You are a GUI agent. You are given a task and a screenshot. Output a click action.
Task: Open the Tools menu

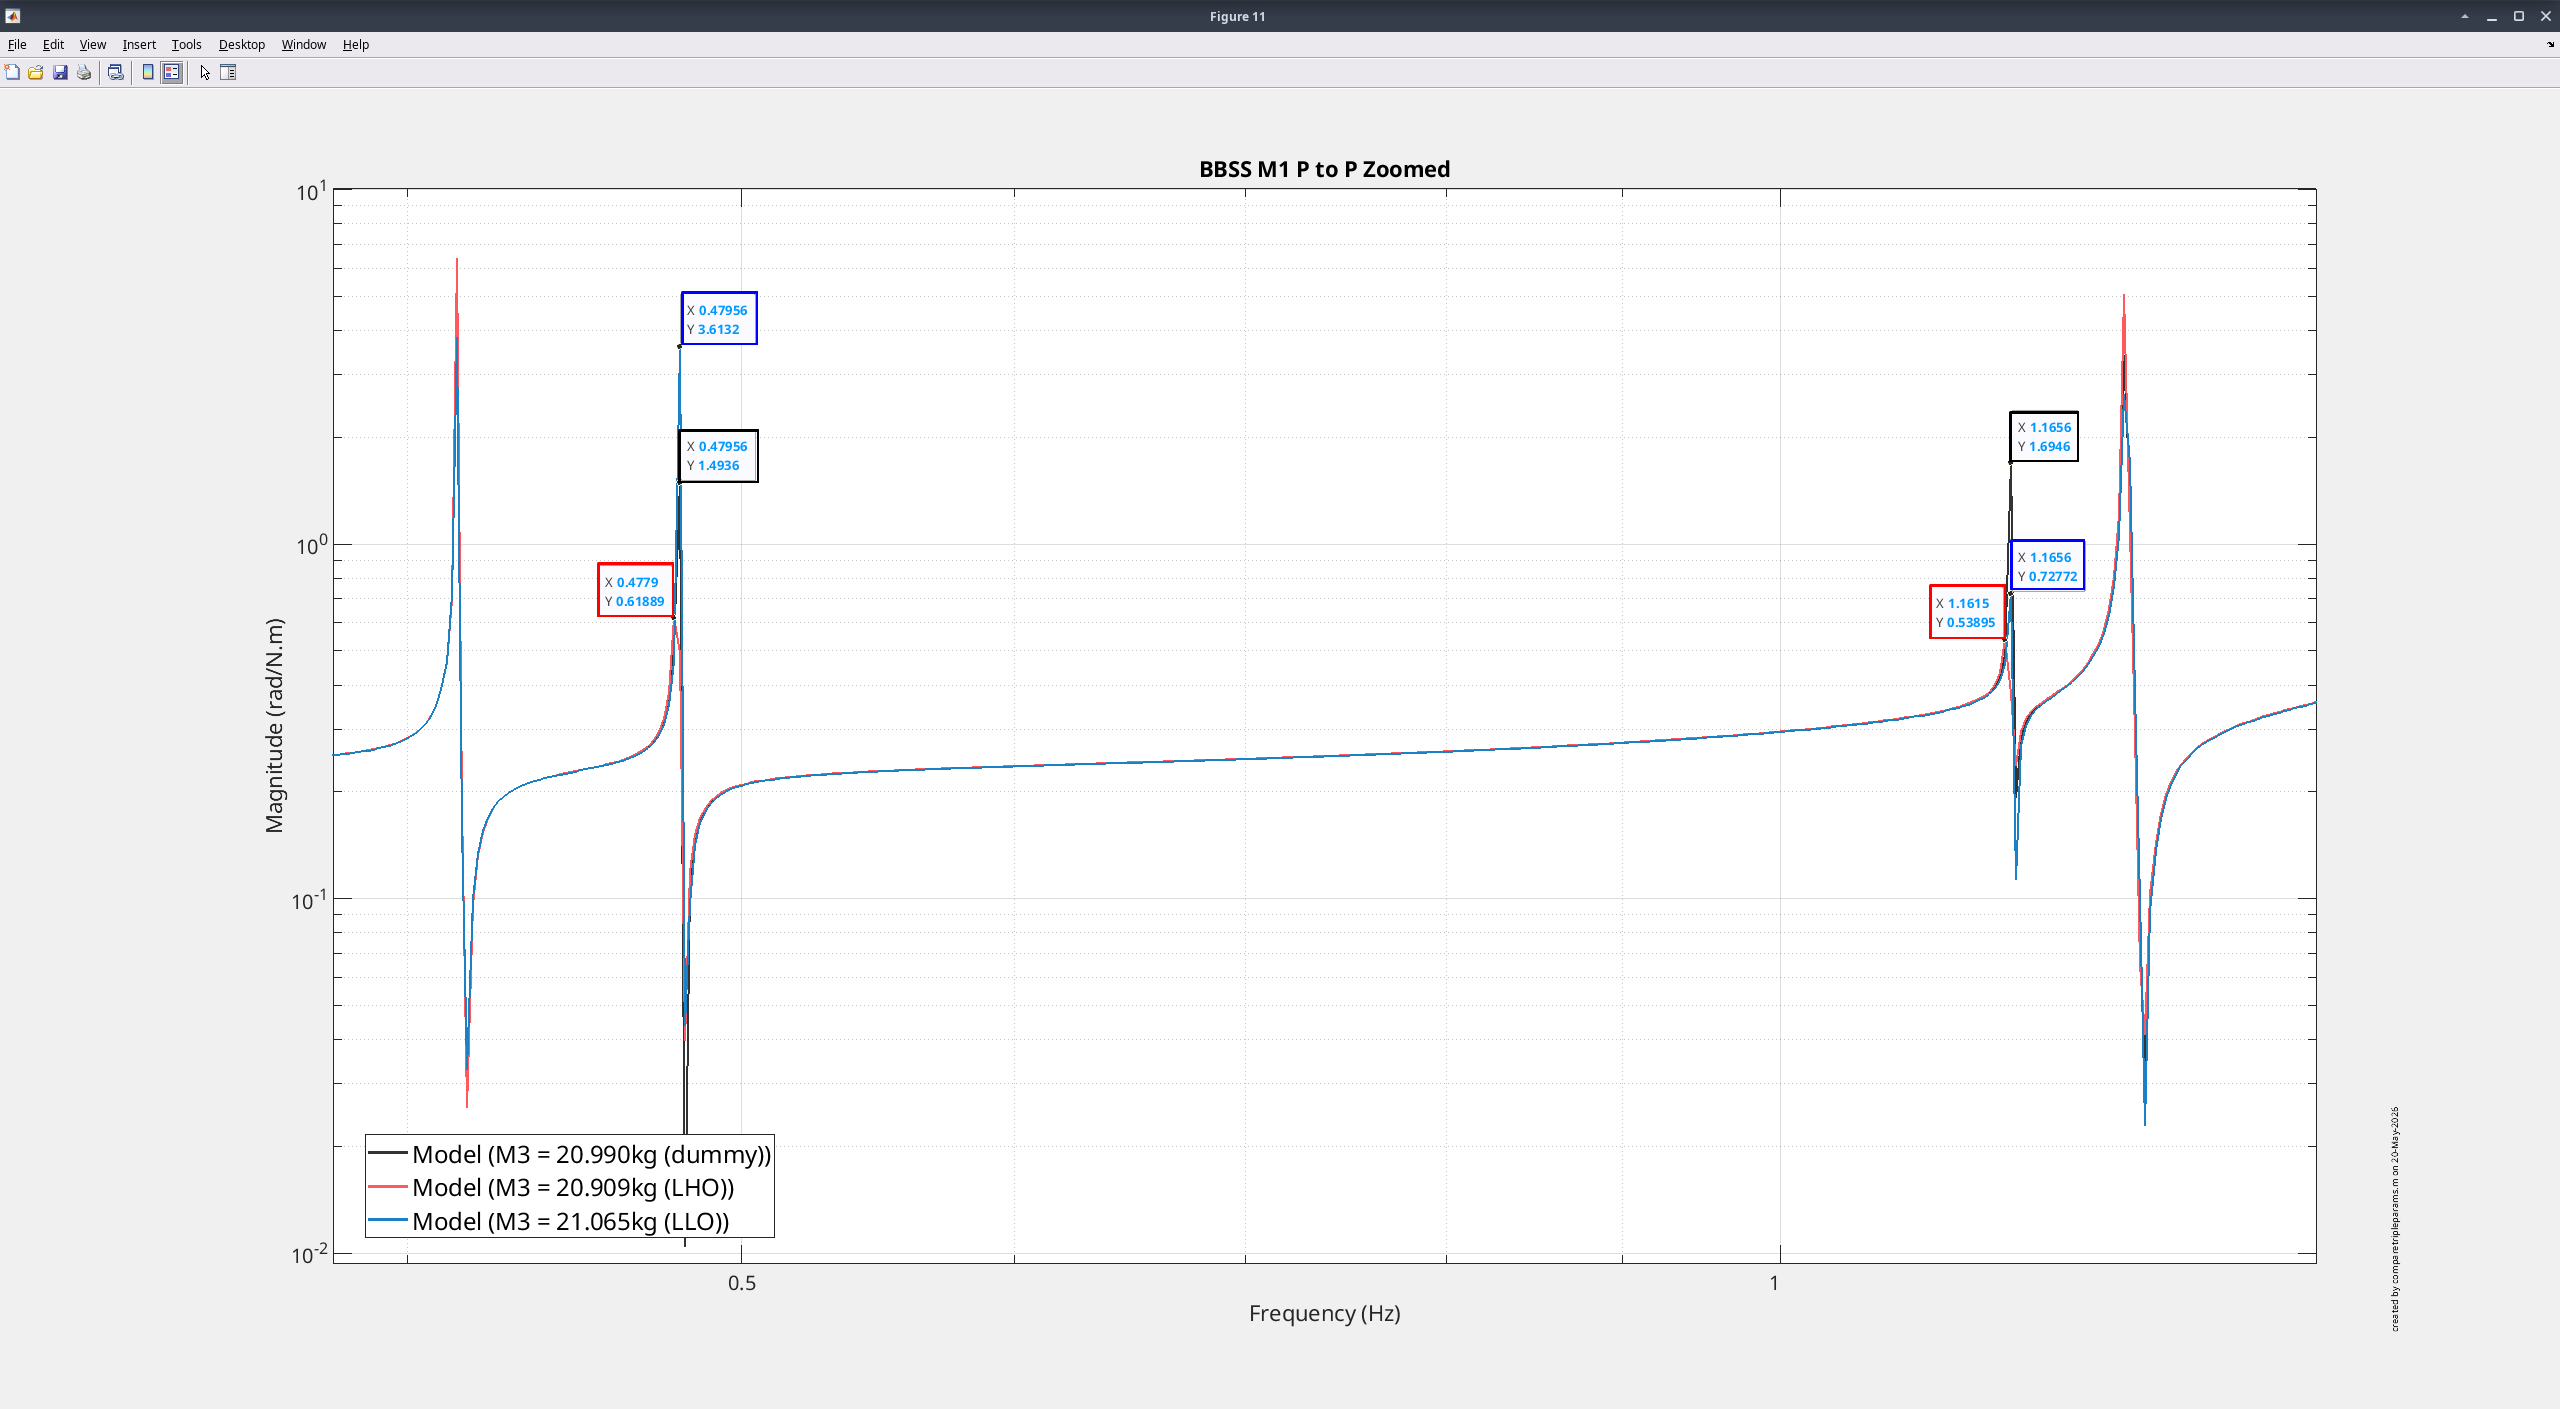186,44
